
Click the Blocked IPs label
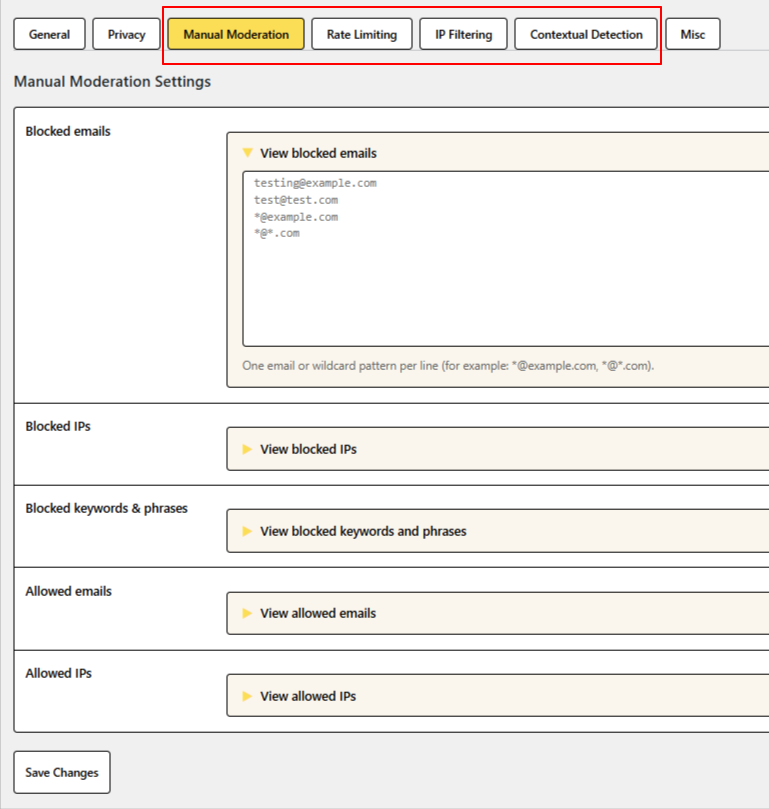click(x=58, y=426)
